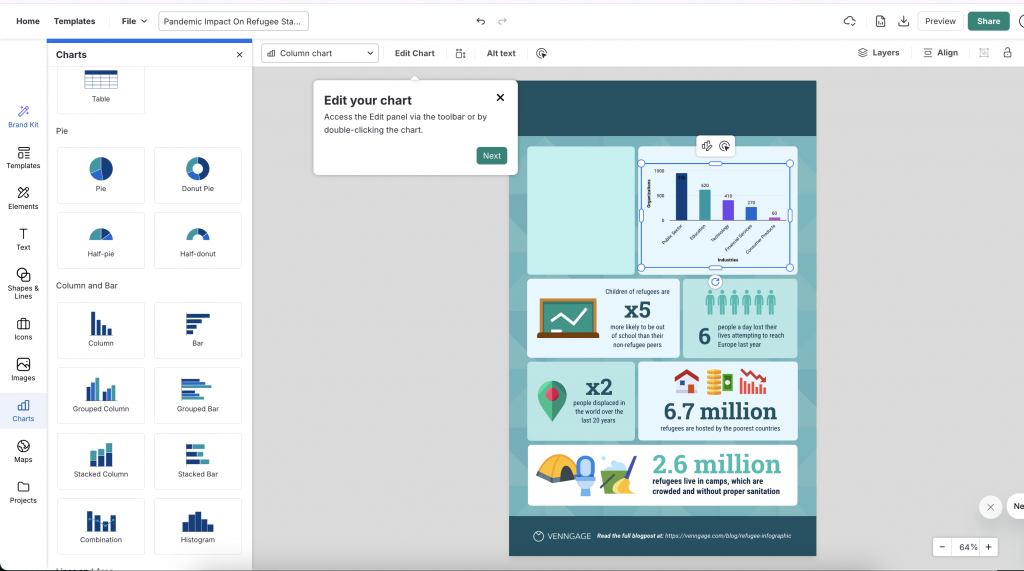The width and height of the screenshot is (1024, 571).
Task: Open Templates in top navigation
Action: [74, 21]
